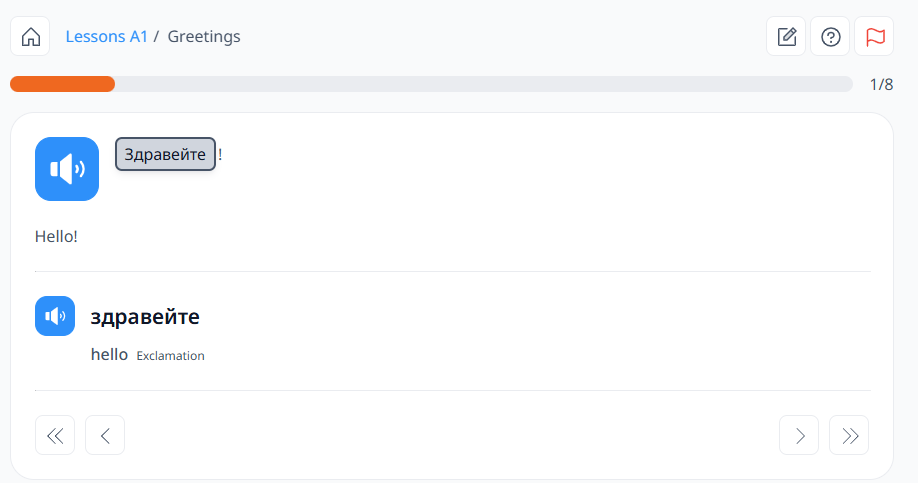Play the sentence audio with large speaker
This screenshot has height=483, width=918.
(67, 169)
